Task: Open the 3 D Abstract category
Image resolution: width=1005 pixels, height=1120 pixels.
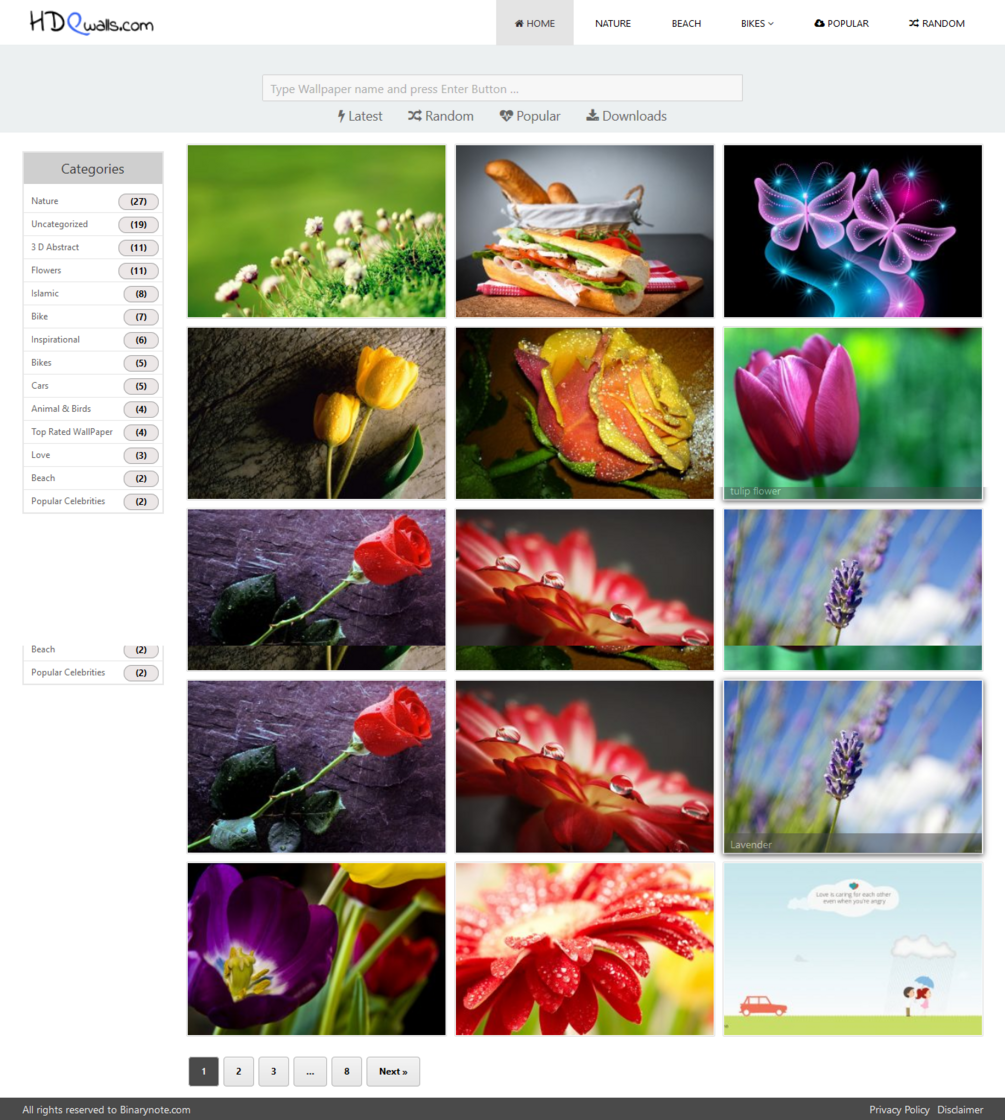Action: pyautogui.click(x=55, y=247)
